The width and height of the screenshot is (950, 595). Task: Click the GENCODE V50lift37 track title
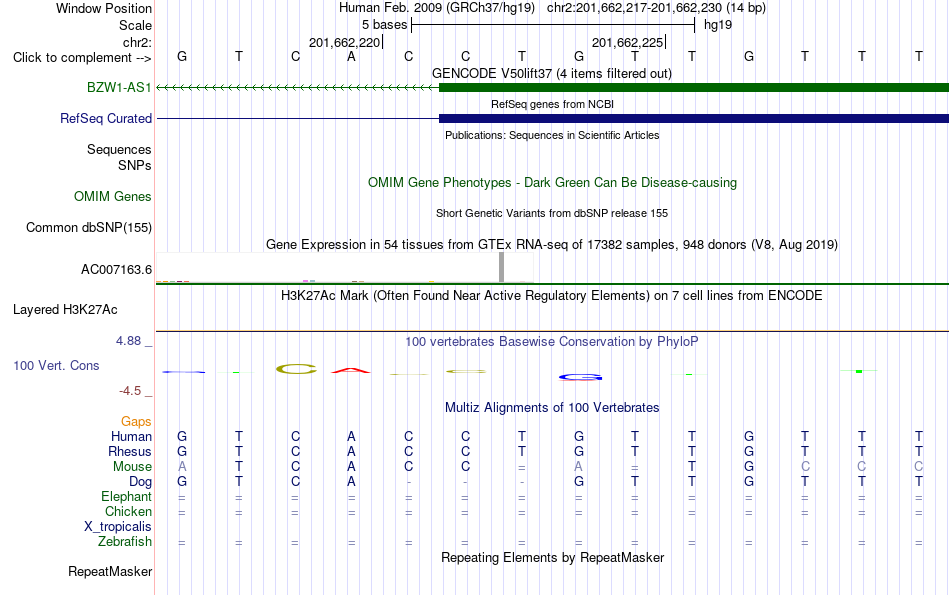[x=551, y=73]
